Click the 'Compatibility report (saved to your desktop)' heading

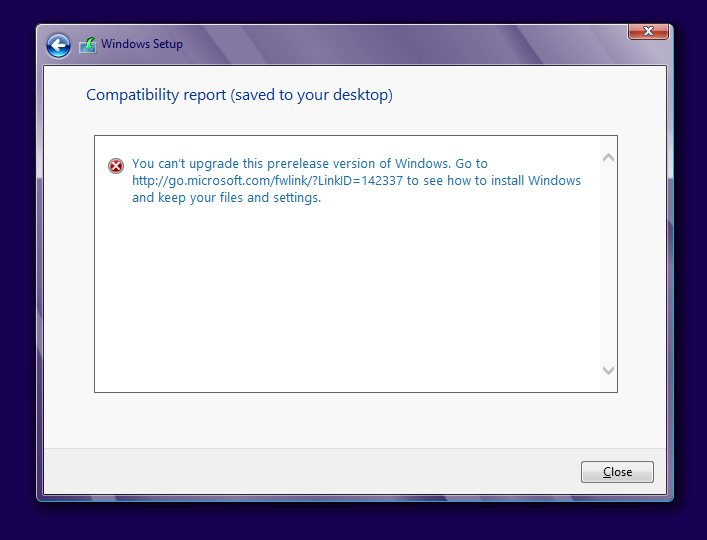[239, 95]
